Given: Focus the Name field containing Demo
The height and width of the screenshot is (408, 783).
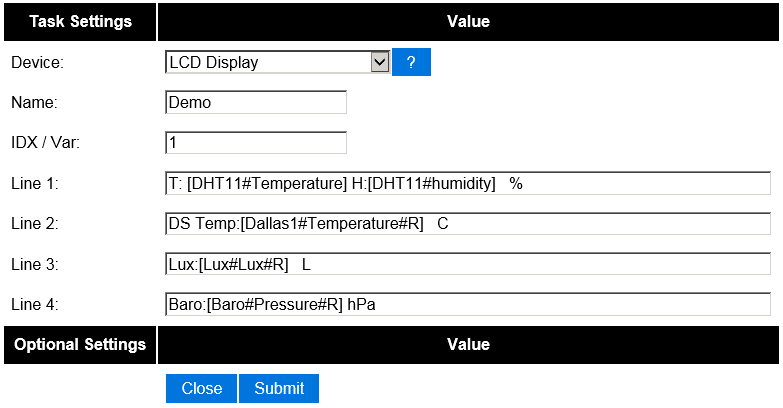Looking at the screenshot, I should pyautogui.click(x=256, y=102).
